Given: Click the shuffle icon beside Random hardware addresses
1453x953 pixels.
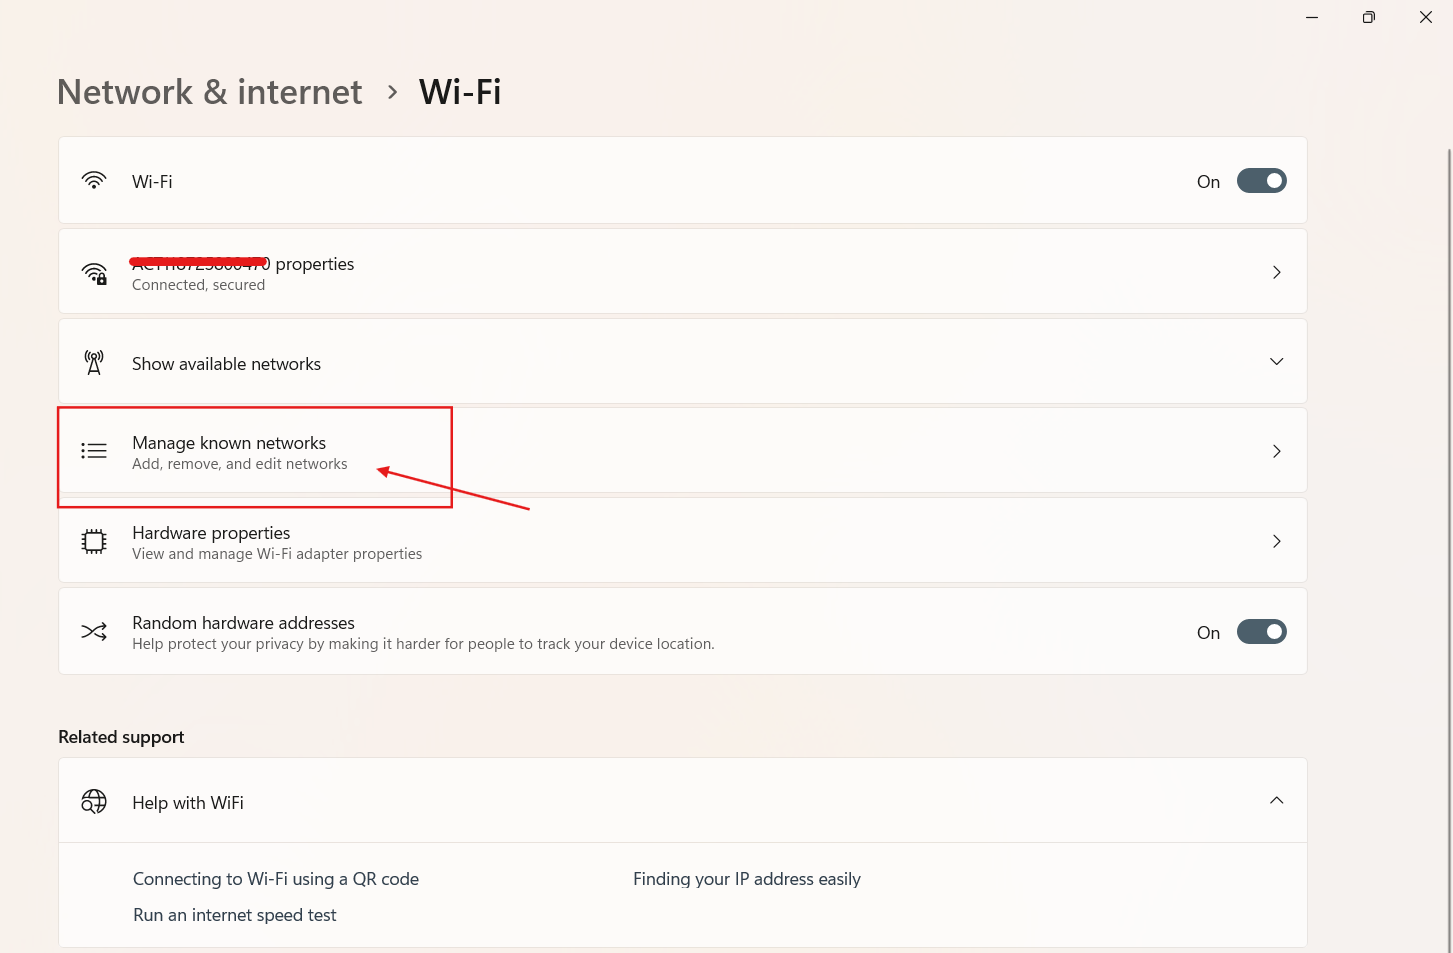Looking at the screenshot, I should (93, 631).
